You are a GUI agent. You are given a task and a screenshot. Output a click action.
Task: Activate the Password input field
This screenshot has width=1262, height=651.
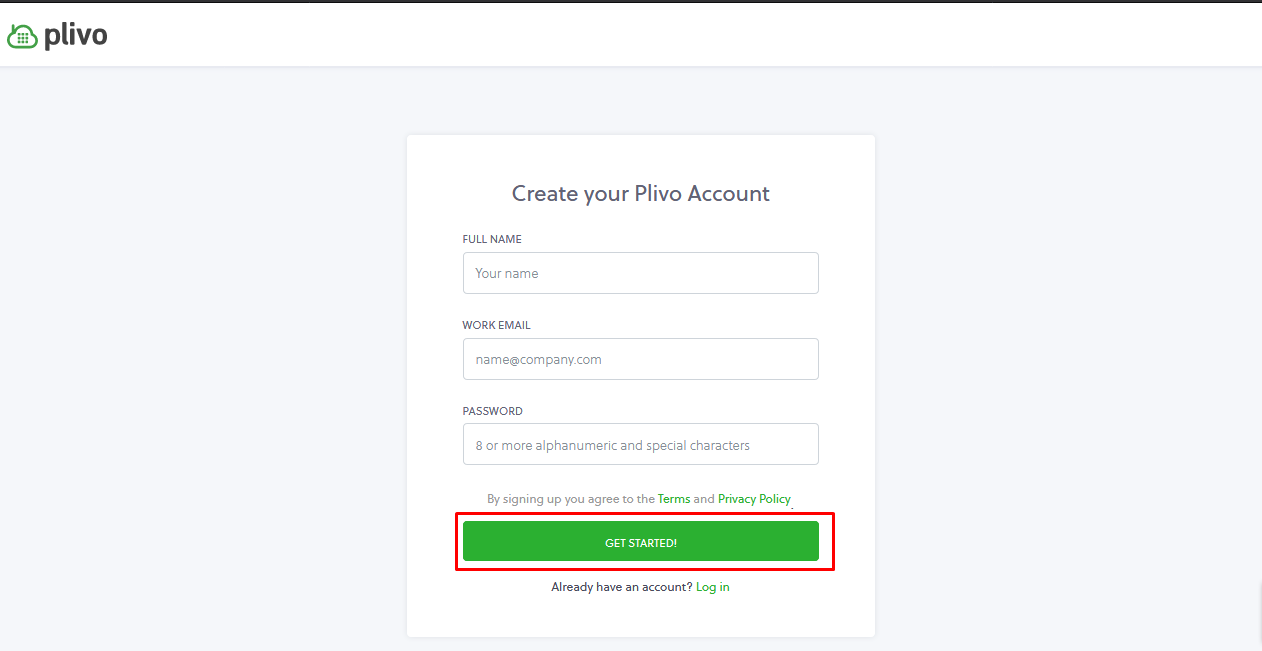(x=640, y=444)
